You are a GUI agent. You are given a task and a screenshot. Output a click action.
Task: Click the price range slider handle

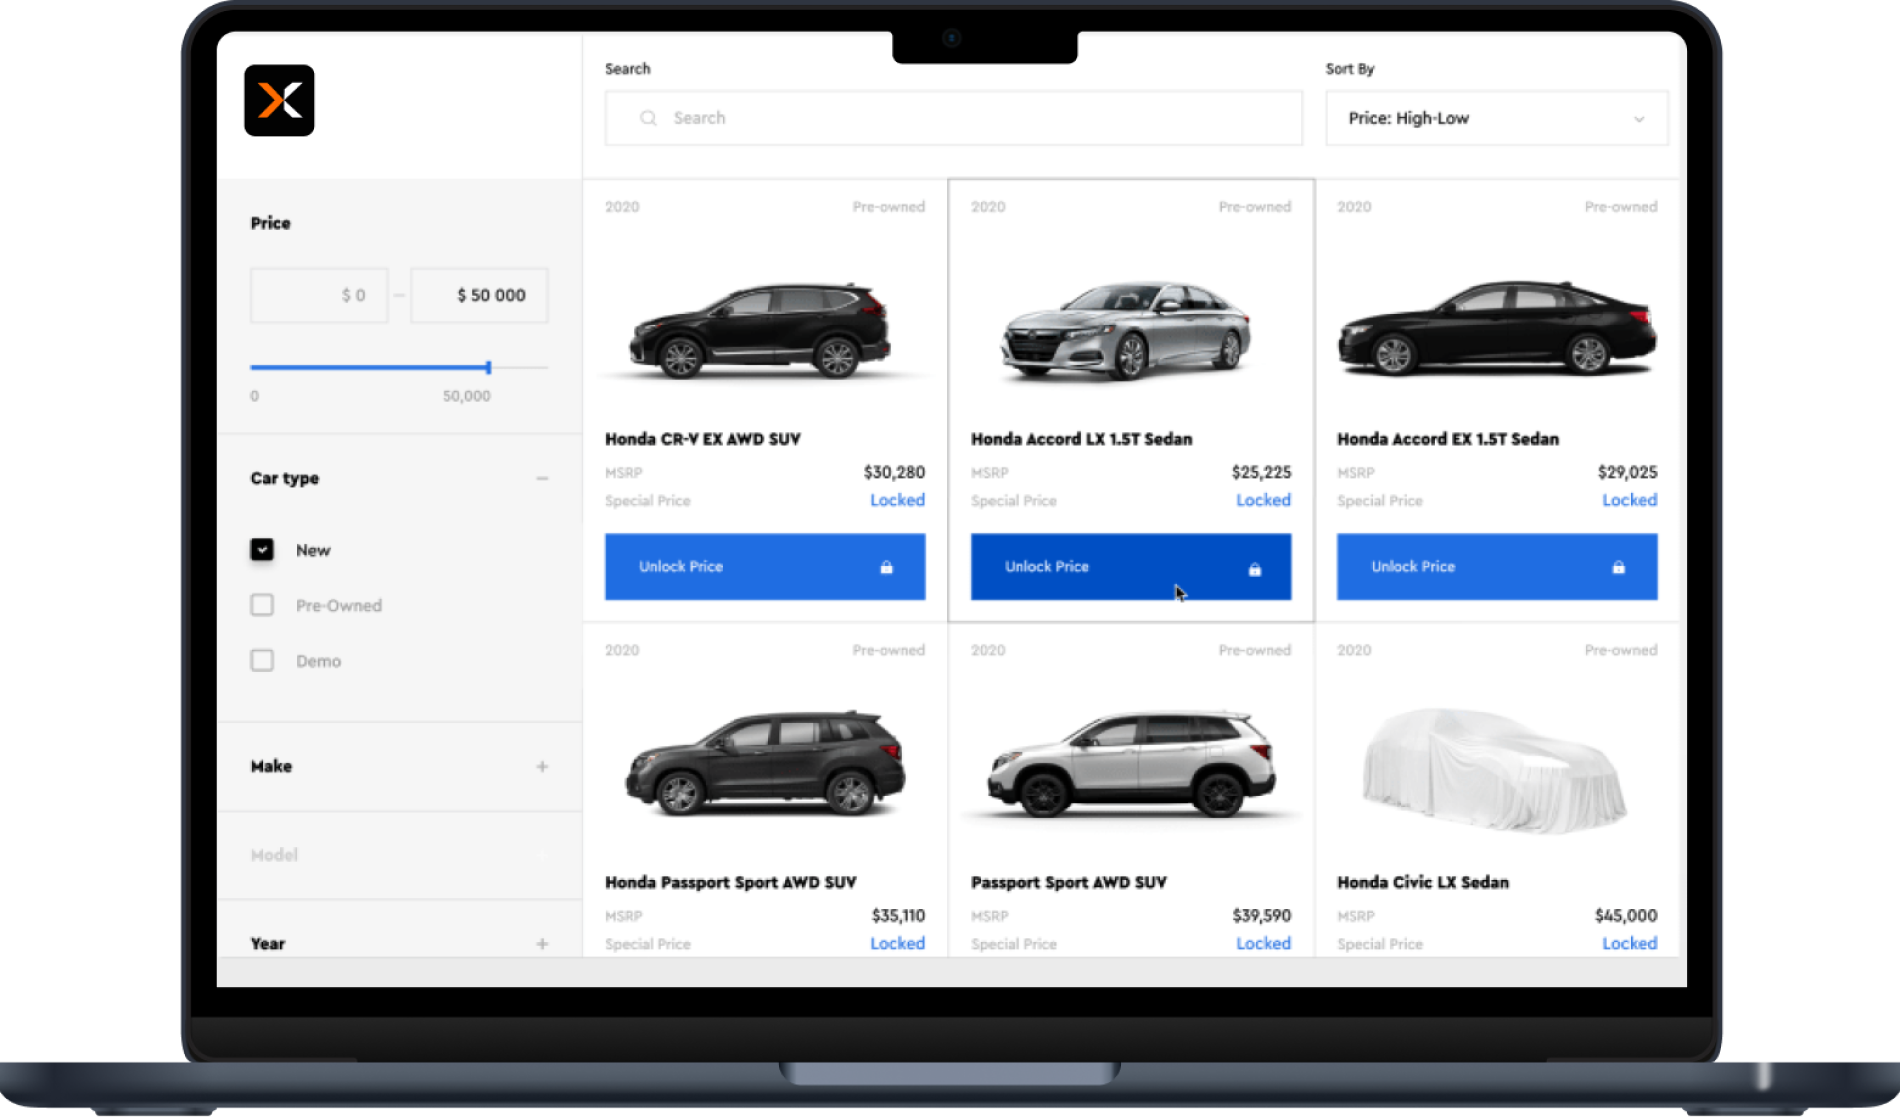(488, 368)
